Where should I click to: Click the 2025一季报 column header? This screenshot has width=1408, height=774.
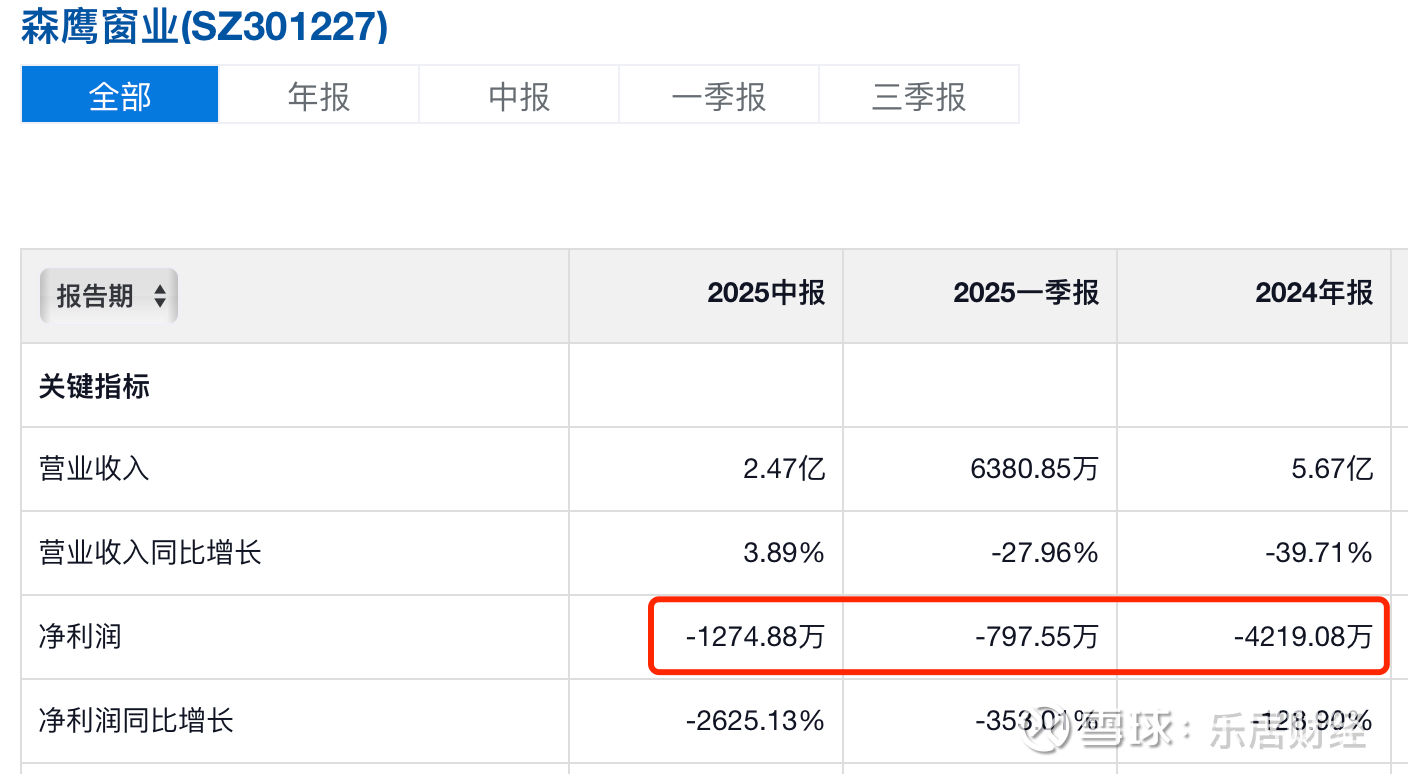tap(1026, 293)
